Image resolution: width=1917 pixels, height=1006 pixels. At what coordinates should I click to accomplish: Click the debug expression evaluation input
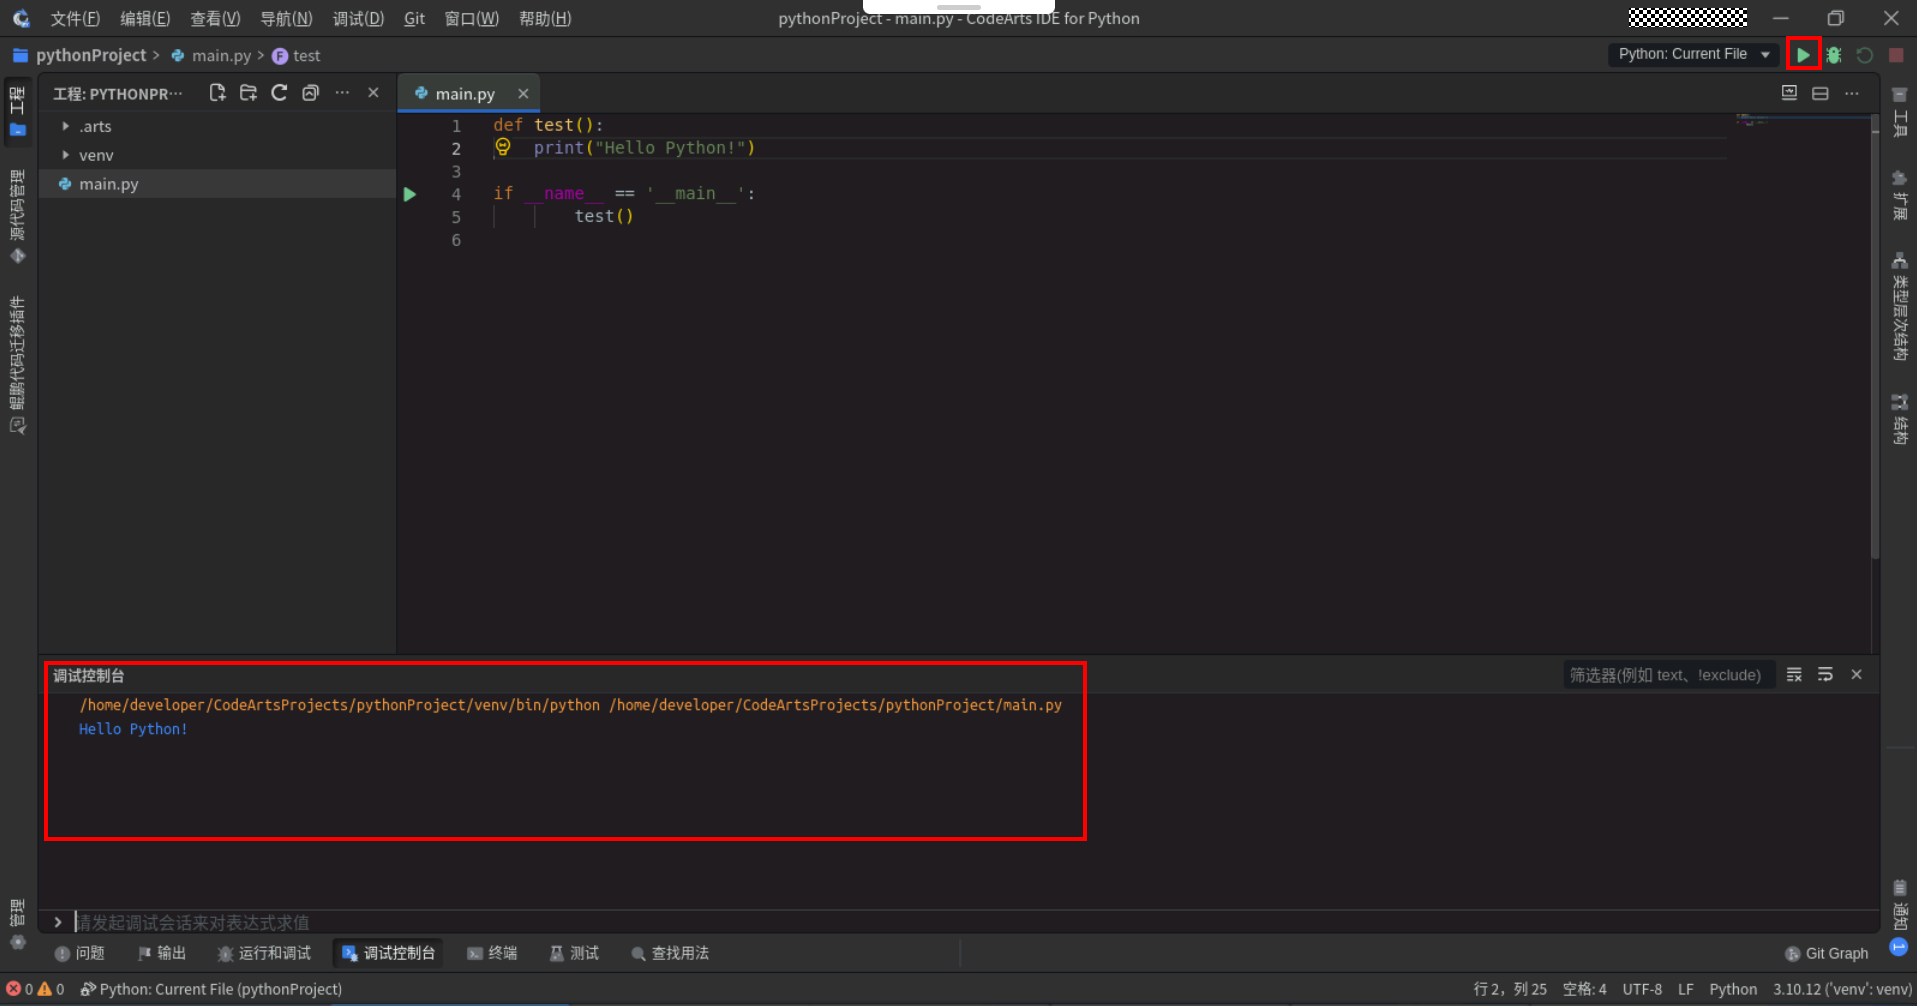pyautogui.click(x=975, y=922)
